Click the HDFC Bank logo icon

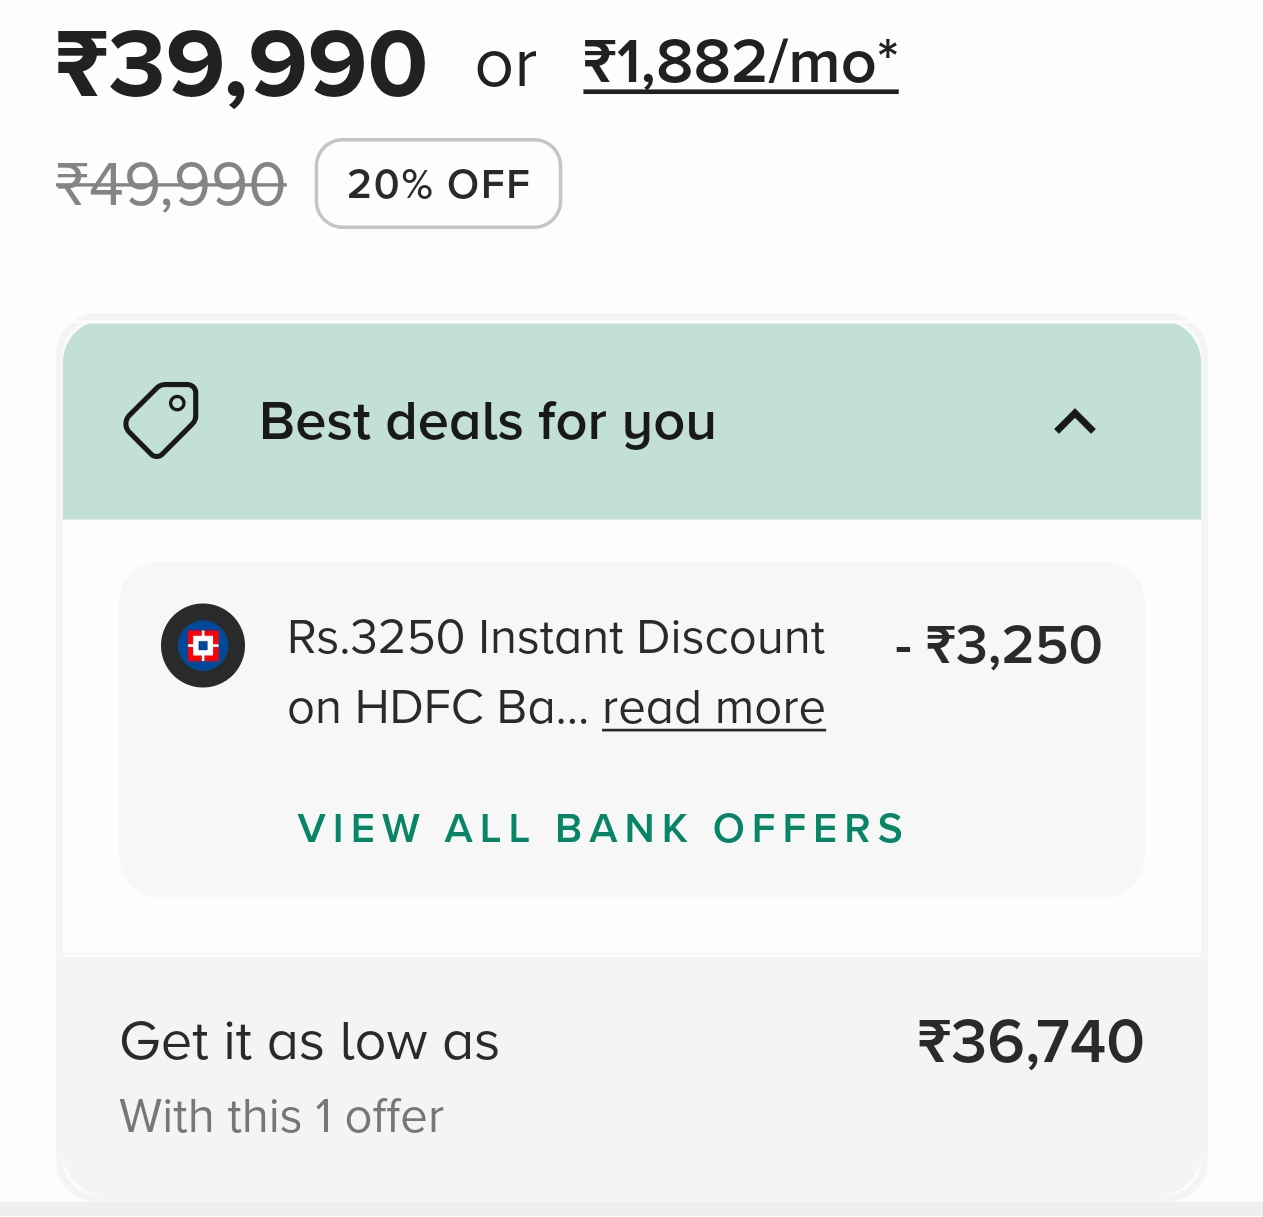point(203,646)
